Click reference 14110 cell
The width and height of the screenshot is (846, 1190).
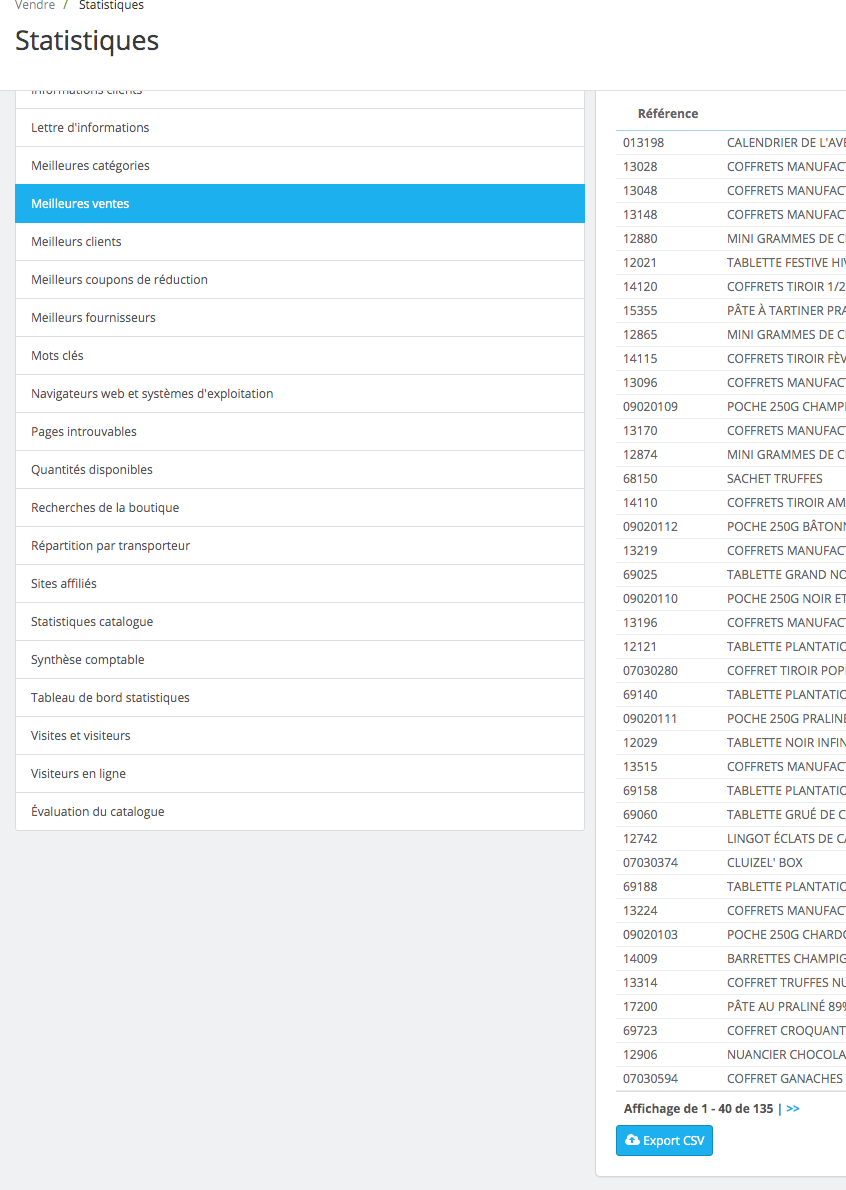tap(640, 502)
